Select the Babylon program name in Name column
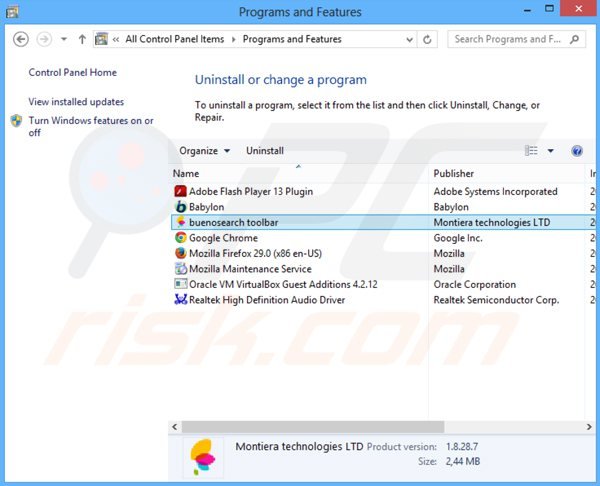The width and height of the screenshot is (600, 486). (207, 207)
